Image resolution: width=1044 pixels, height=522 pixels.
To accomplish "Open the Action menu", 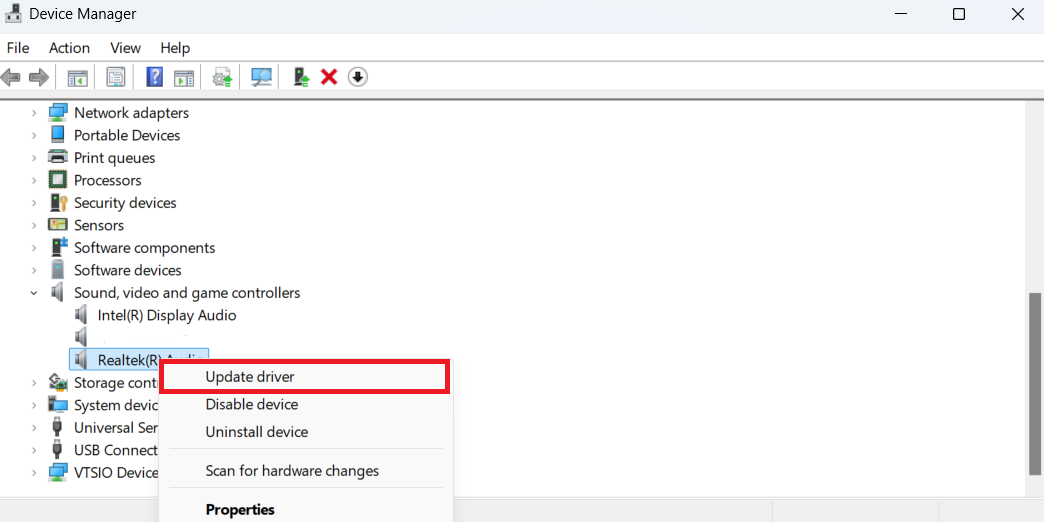I will click(69, 48).
